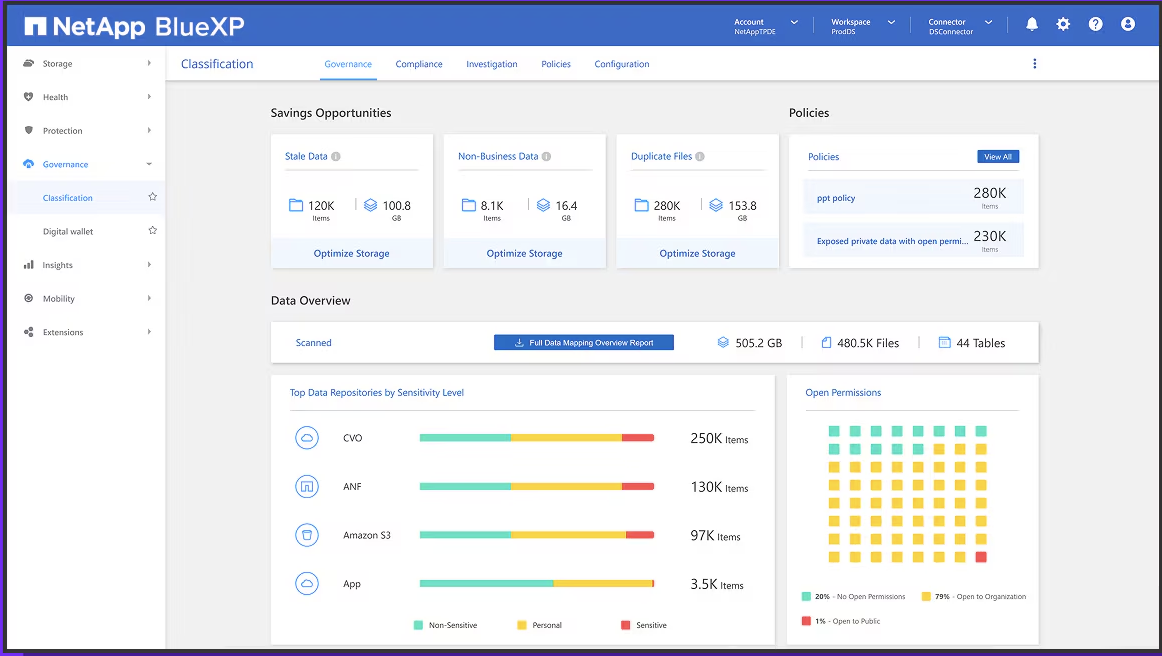This screenshot has height=656, width=1162.
Task: Click the Storage sidebar icon
Action: pyautogui.click(x=28, y=64)
